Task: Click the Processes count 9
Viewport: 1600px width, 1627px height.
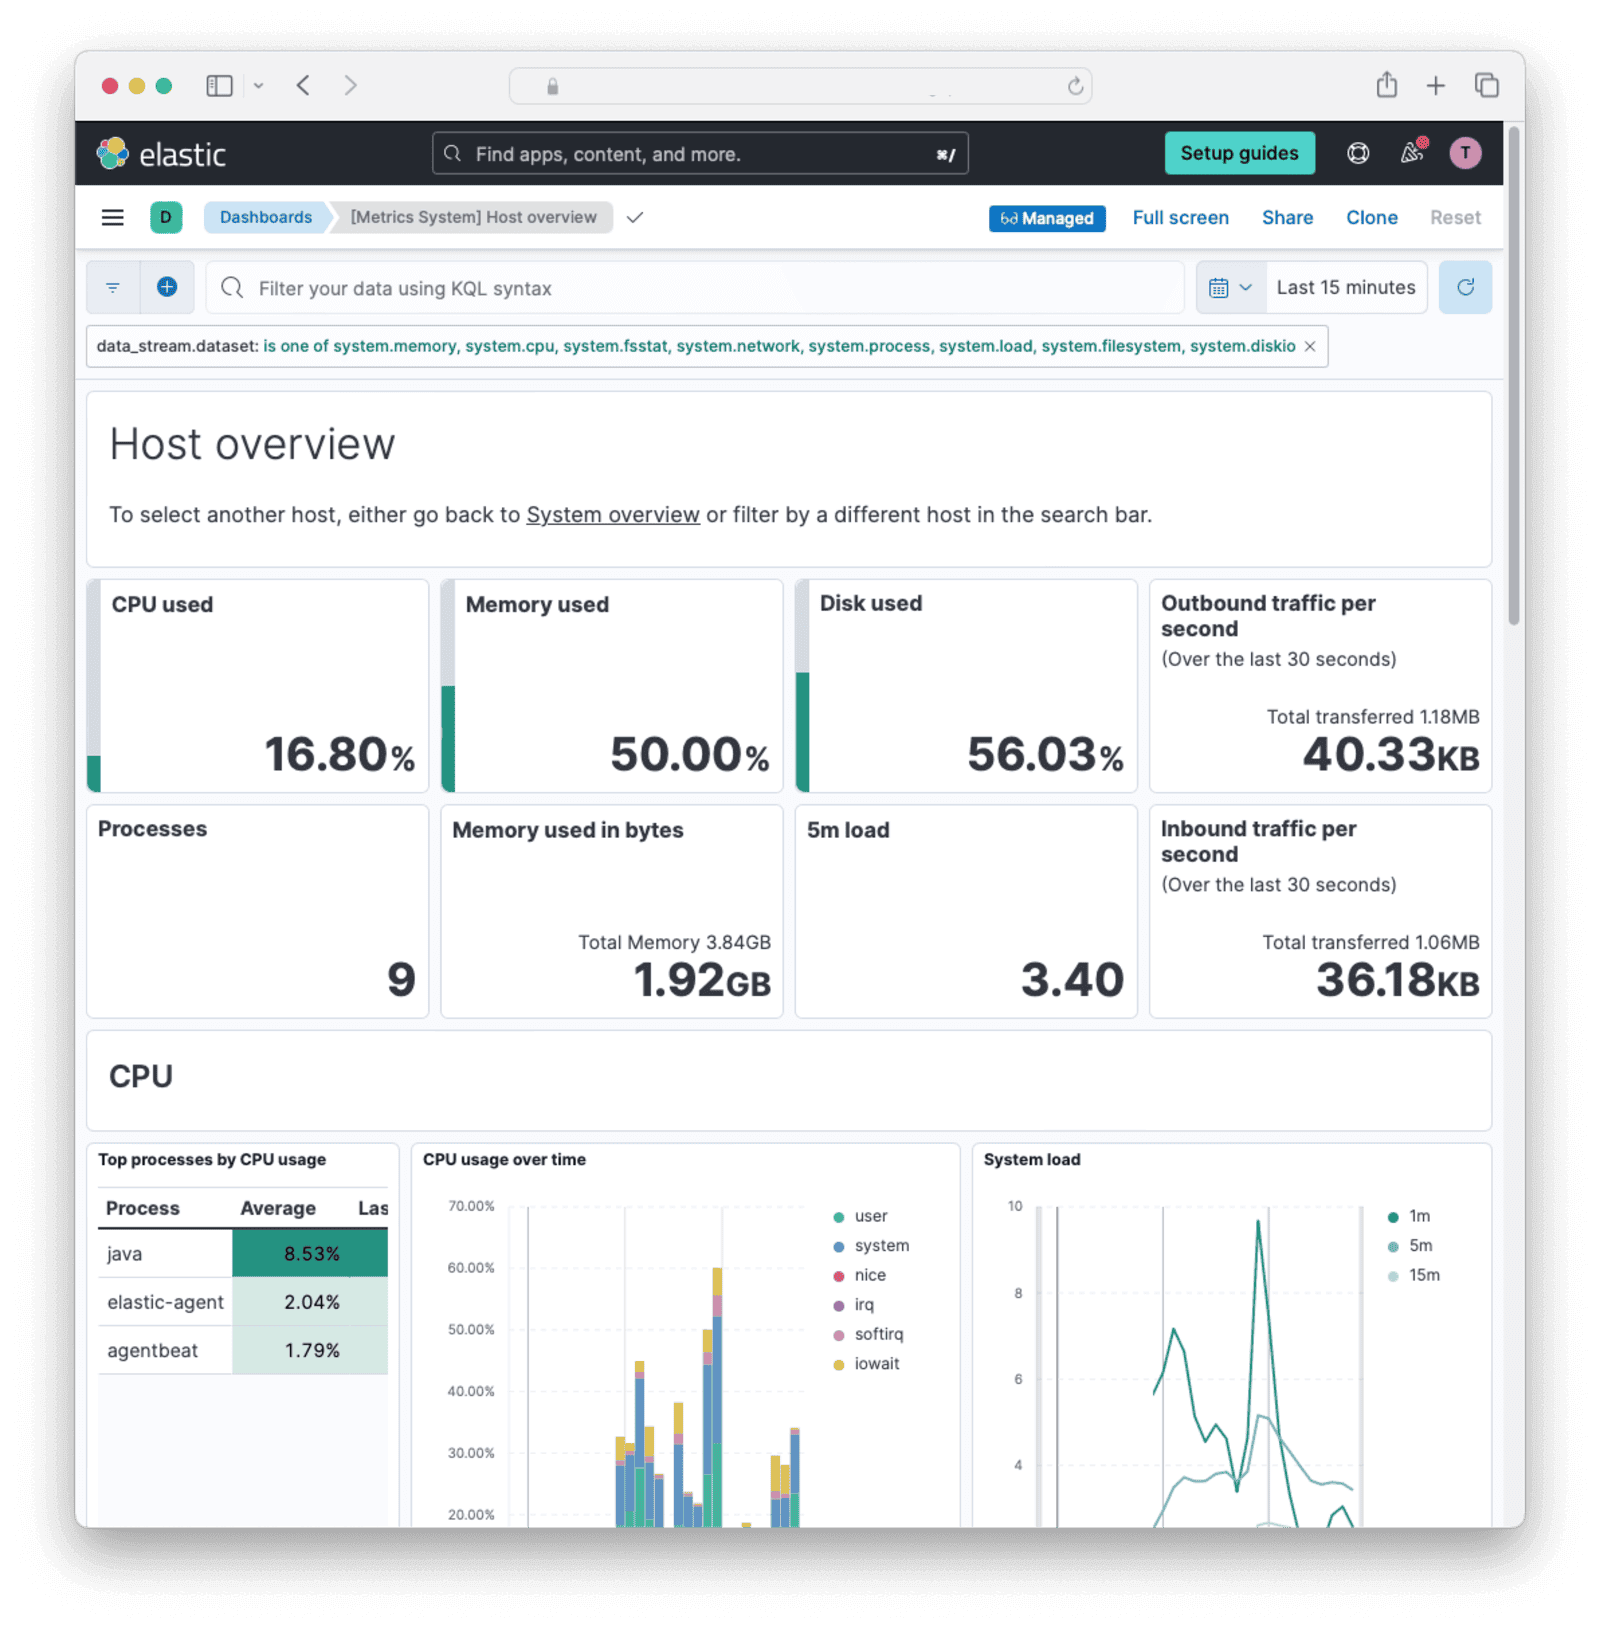Action: pos(401,980)
